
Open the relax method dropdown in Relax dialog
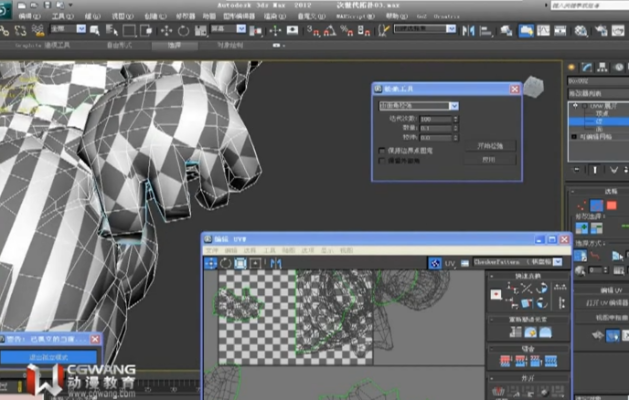419,106
